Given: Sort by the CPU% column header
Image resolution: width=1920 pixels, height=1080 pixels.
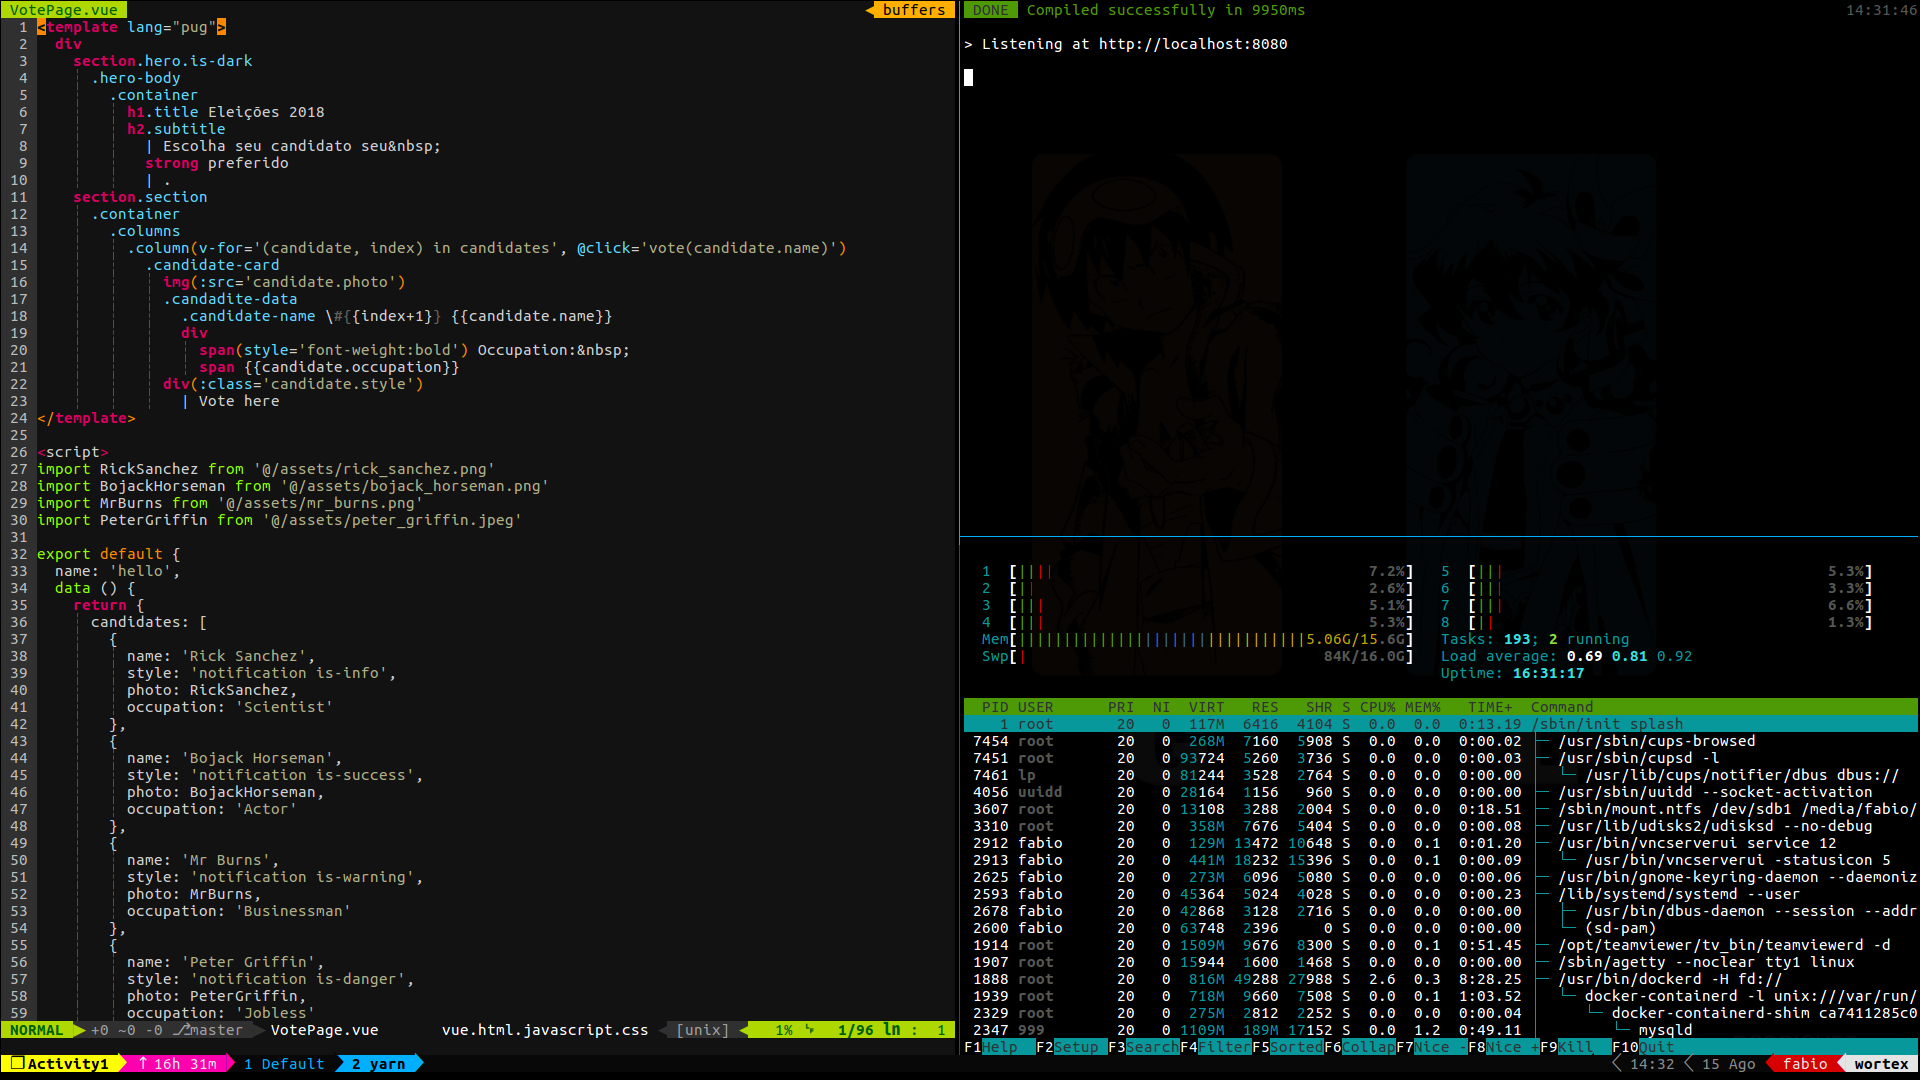Looking at the screenshot, I should click(1377, 707).
